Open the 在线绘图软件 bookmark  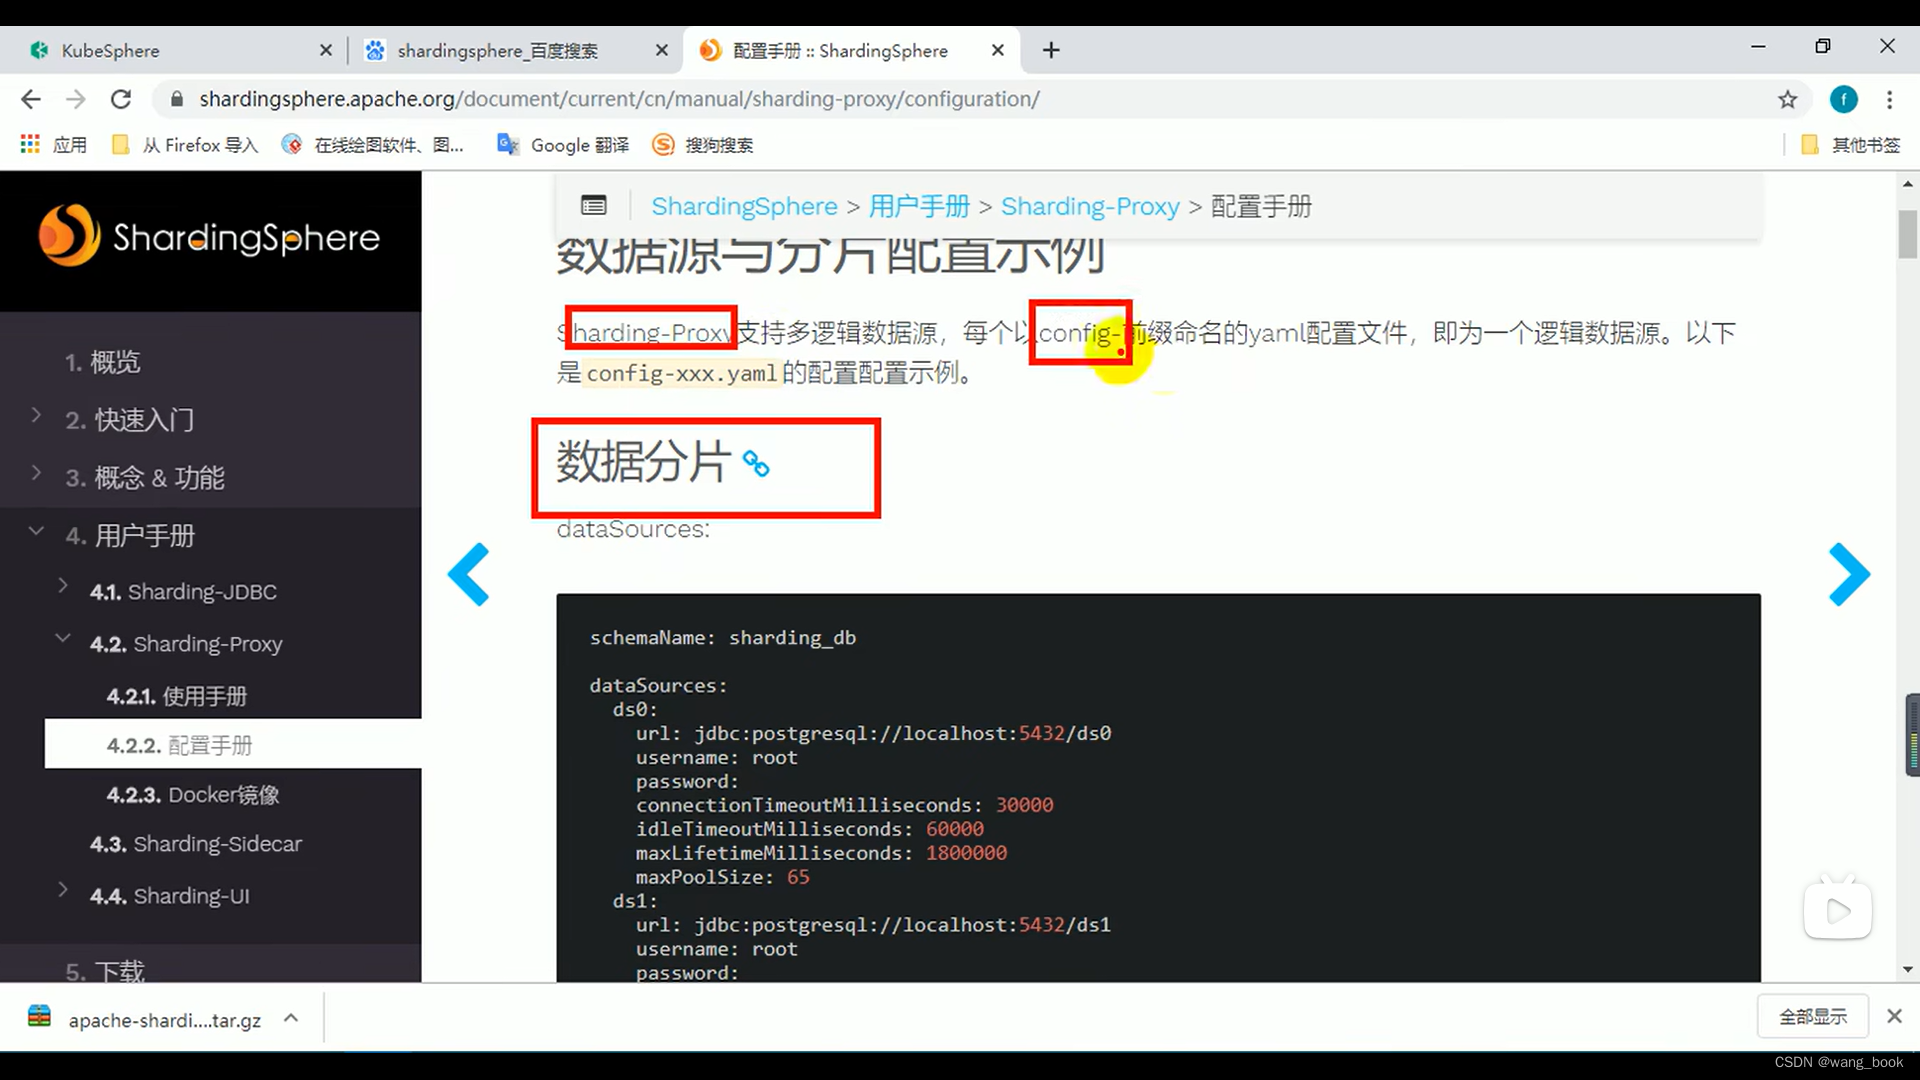373,145
